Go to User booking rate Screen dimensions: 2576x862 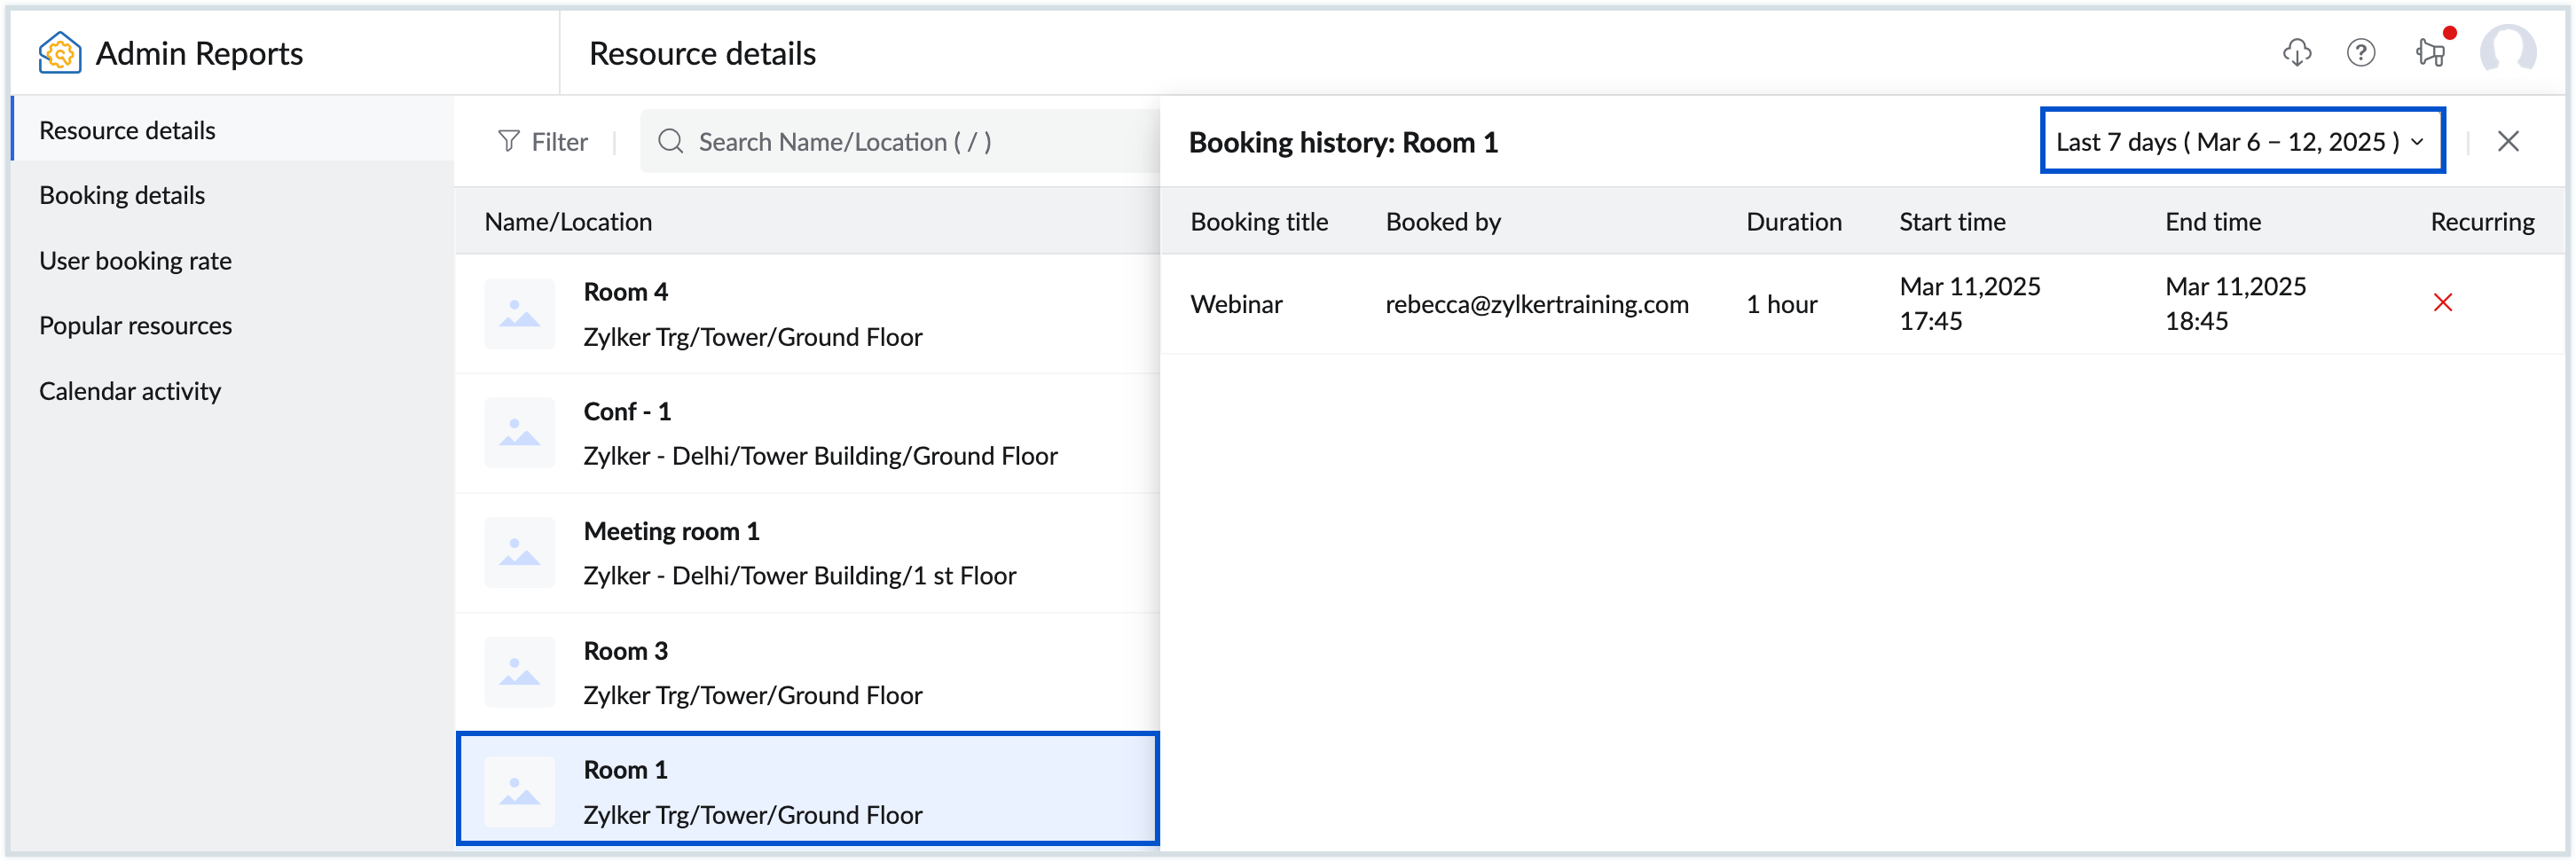click(135, 261)
